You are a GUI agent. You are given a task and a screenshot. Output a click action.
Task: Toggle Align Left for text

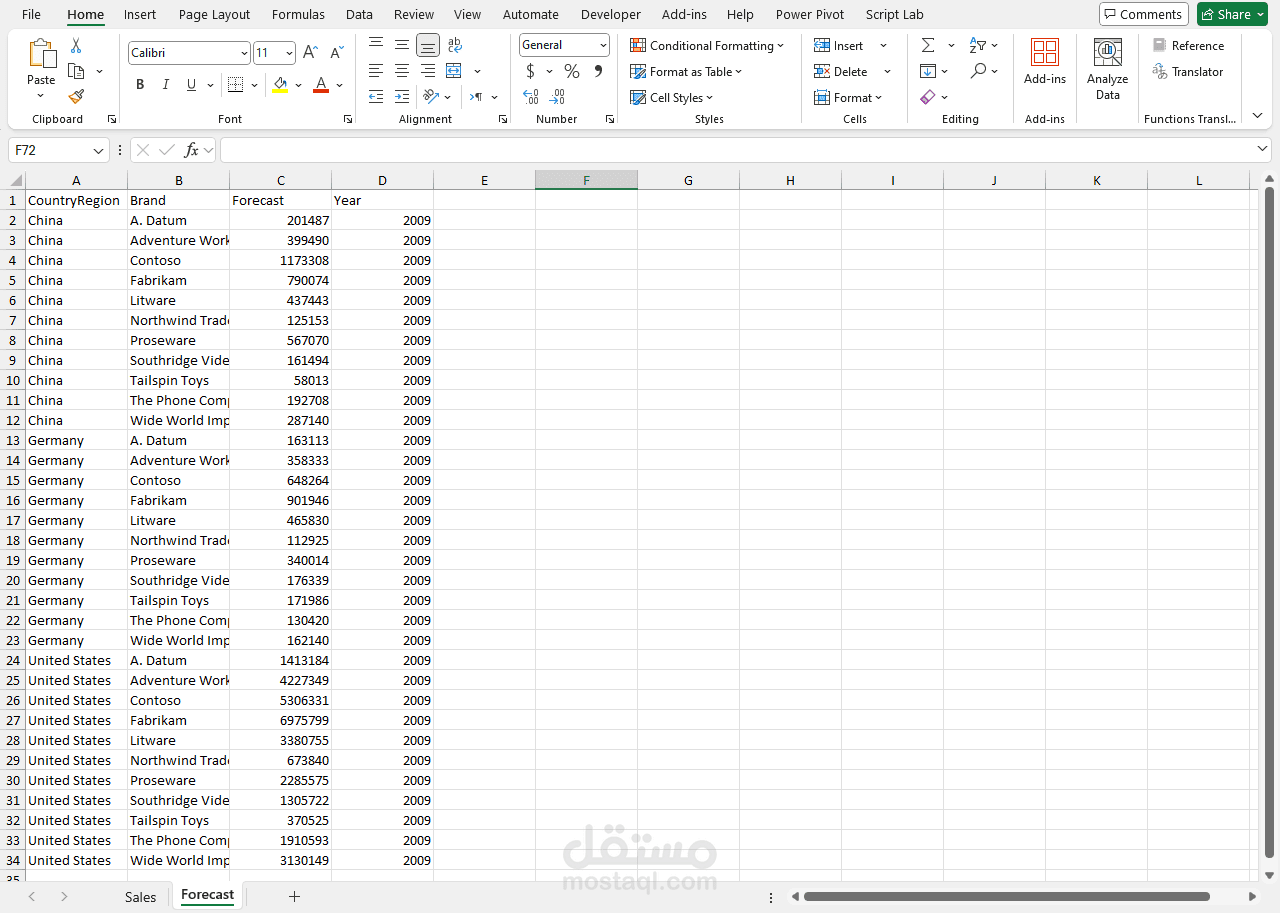376,71
